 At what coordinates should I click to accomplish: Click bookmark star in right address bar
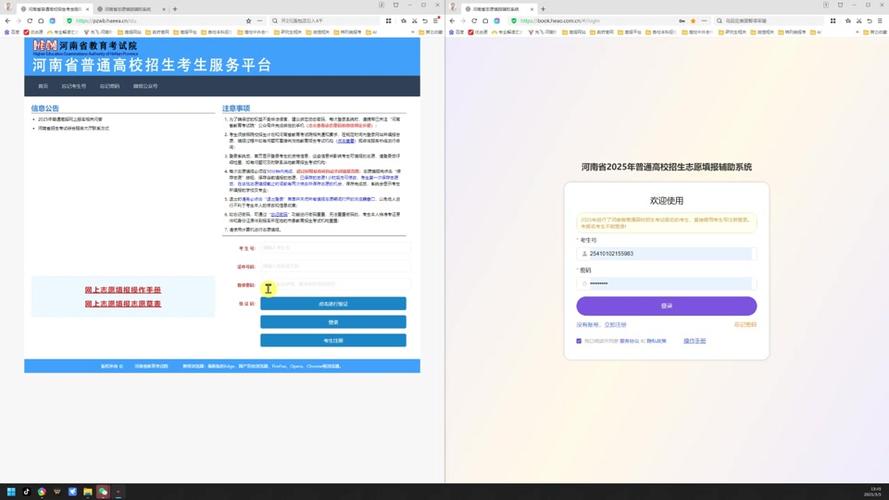(x=693, y=21)
